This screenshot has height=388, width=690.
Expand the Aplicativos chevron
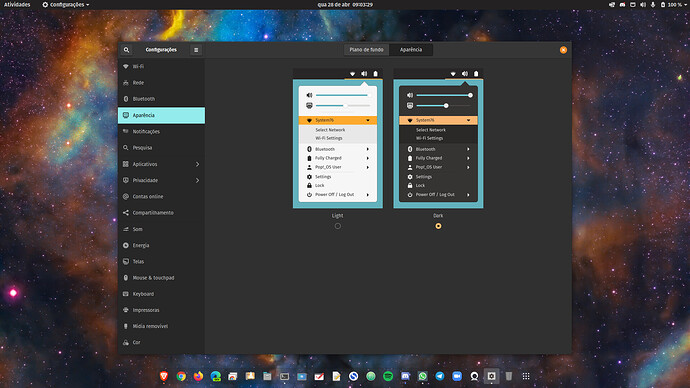(197, 164)
